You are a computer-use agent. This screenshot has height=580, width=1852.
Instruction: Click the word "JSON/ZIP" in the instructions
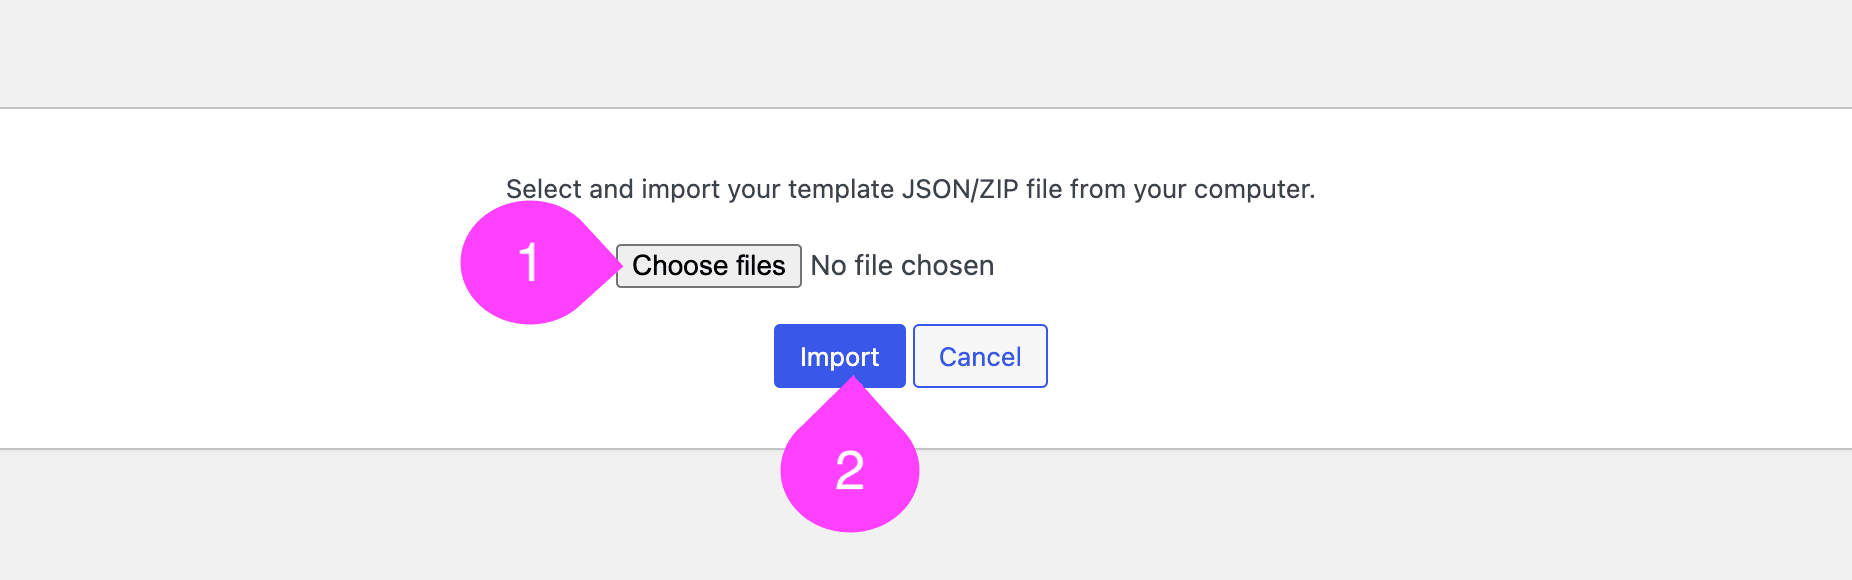(x=960, y=189)
